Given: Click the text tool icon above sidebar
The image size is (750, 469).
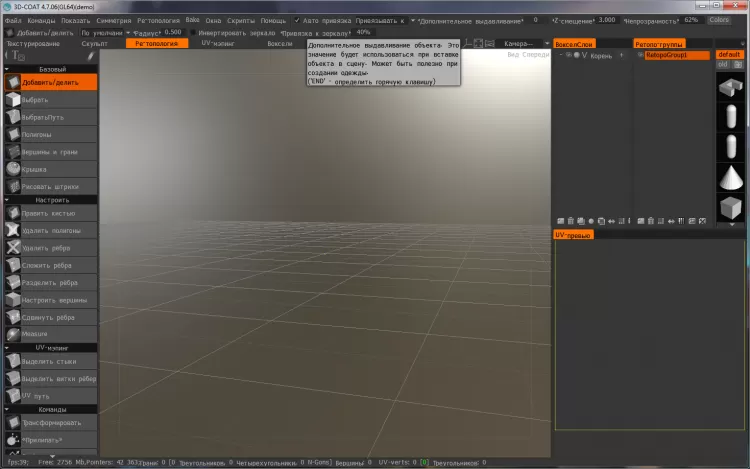Looking at the screenshot, I should 18,56.
